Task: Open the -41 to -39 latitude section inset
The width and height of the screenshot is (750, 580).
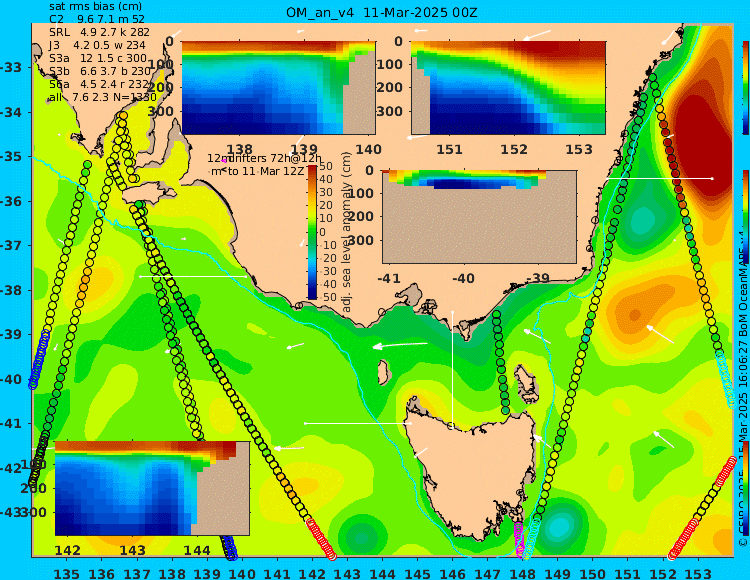Action: [x=479, y=217]
